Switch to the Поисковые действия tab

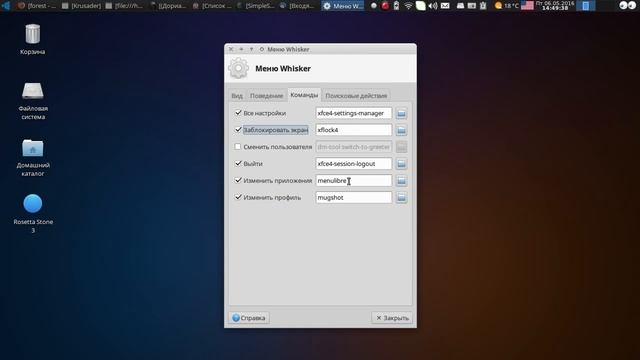(x=356, y=96)
